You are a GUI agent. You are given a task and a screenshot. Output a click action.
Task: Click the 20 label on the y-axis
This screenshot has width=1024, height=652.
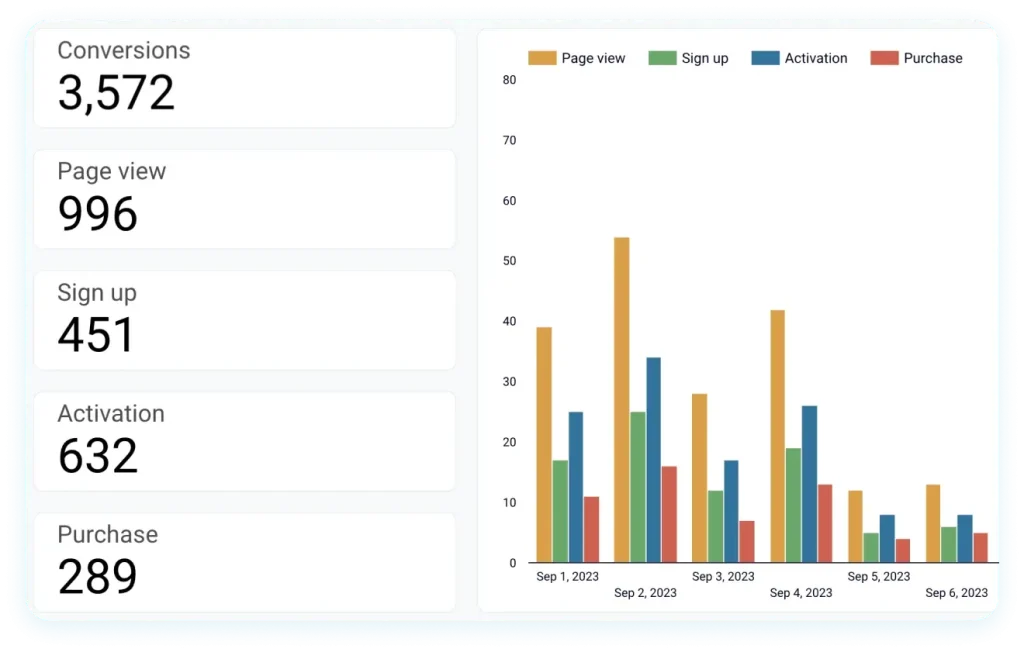pyautogui.click(x=509, y=442)
